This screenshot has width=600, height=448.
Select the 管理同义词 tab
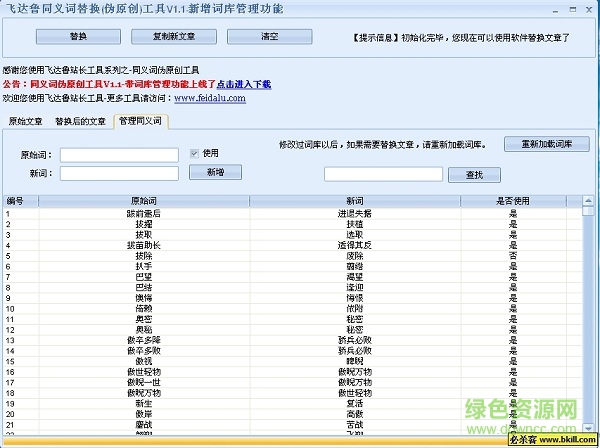140,121
